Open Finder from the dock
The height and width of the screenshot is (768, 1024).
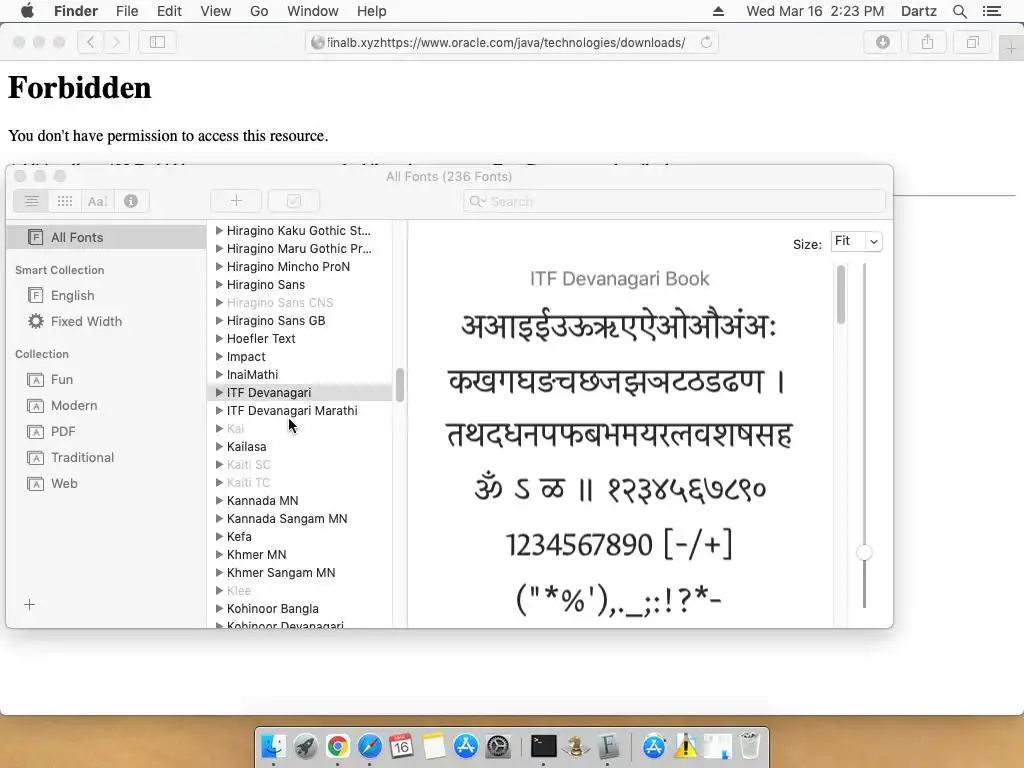tap(274, 746)
